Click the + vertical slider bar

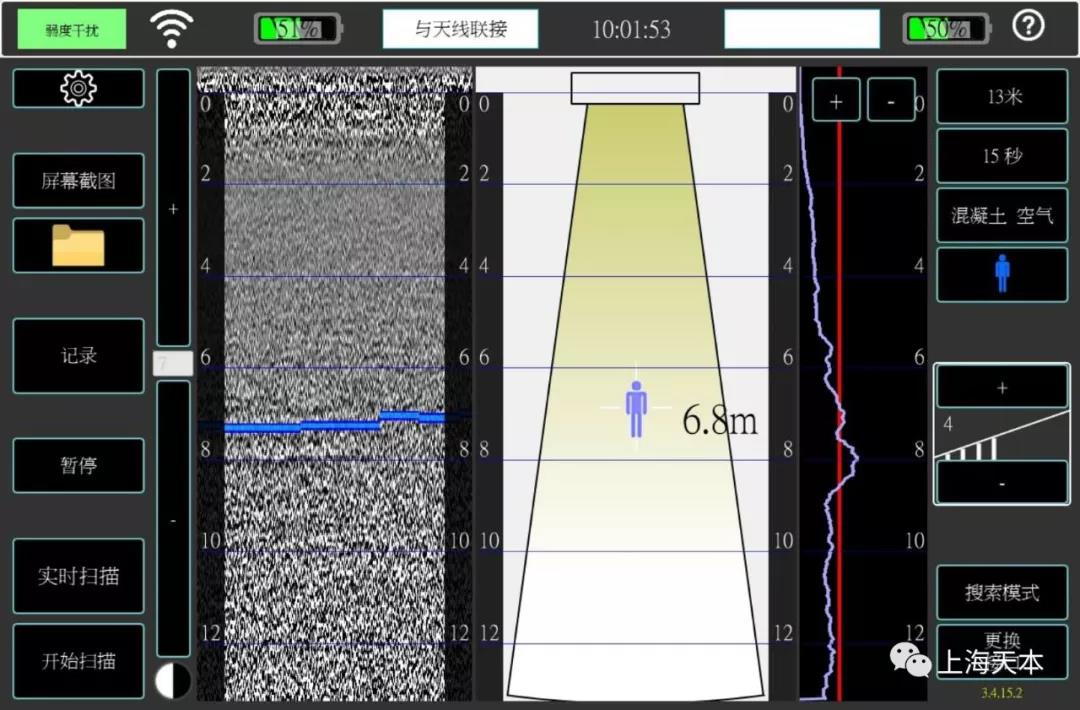click(x=173, y=207)
